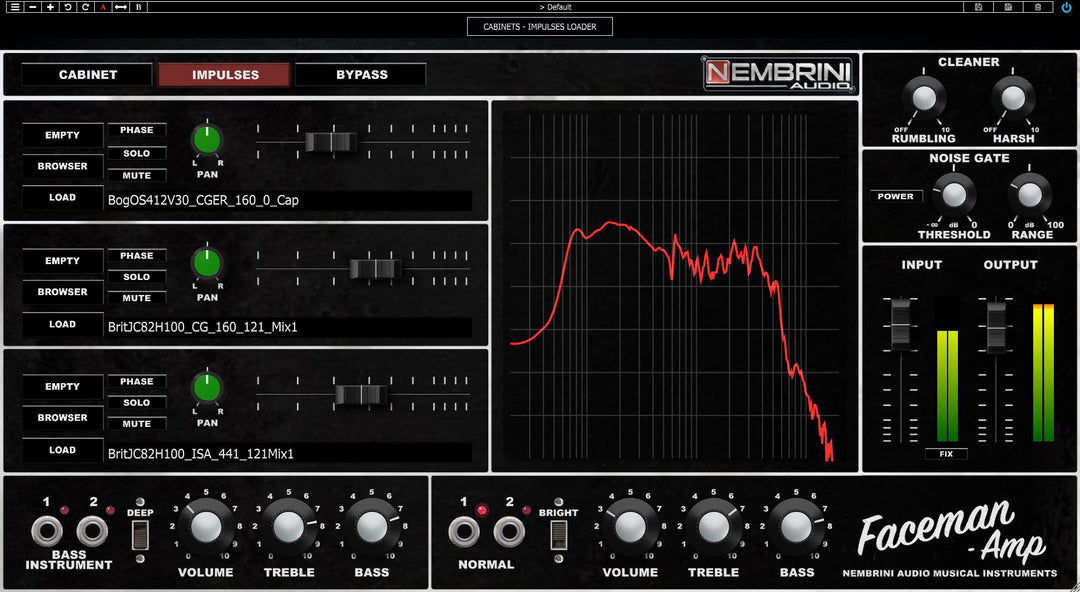Click the save-as floppy icon beside the trash
This screenshot has width=1080, height=592.
click(1008, 7)
